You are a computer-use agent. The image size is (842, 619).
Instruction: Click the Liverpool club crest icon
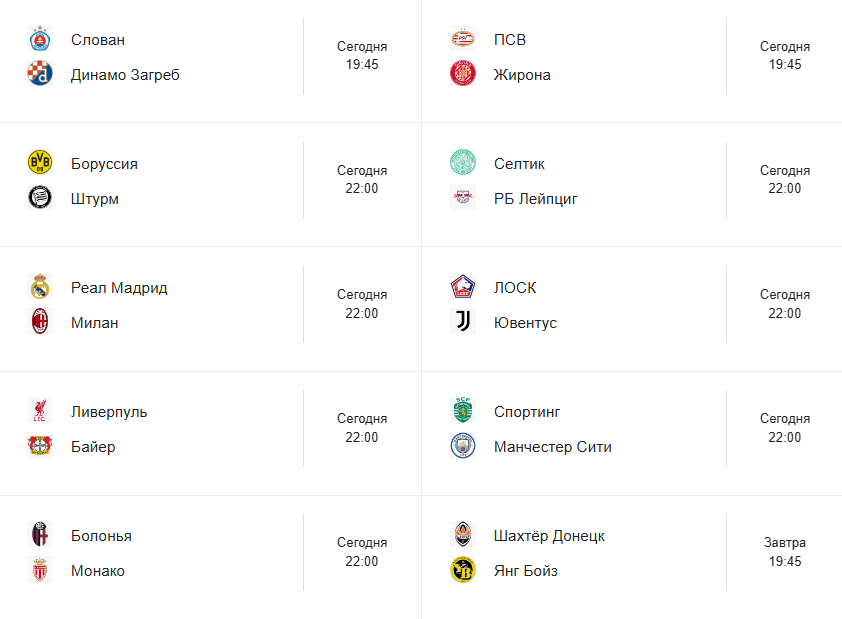coord(39,411)
